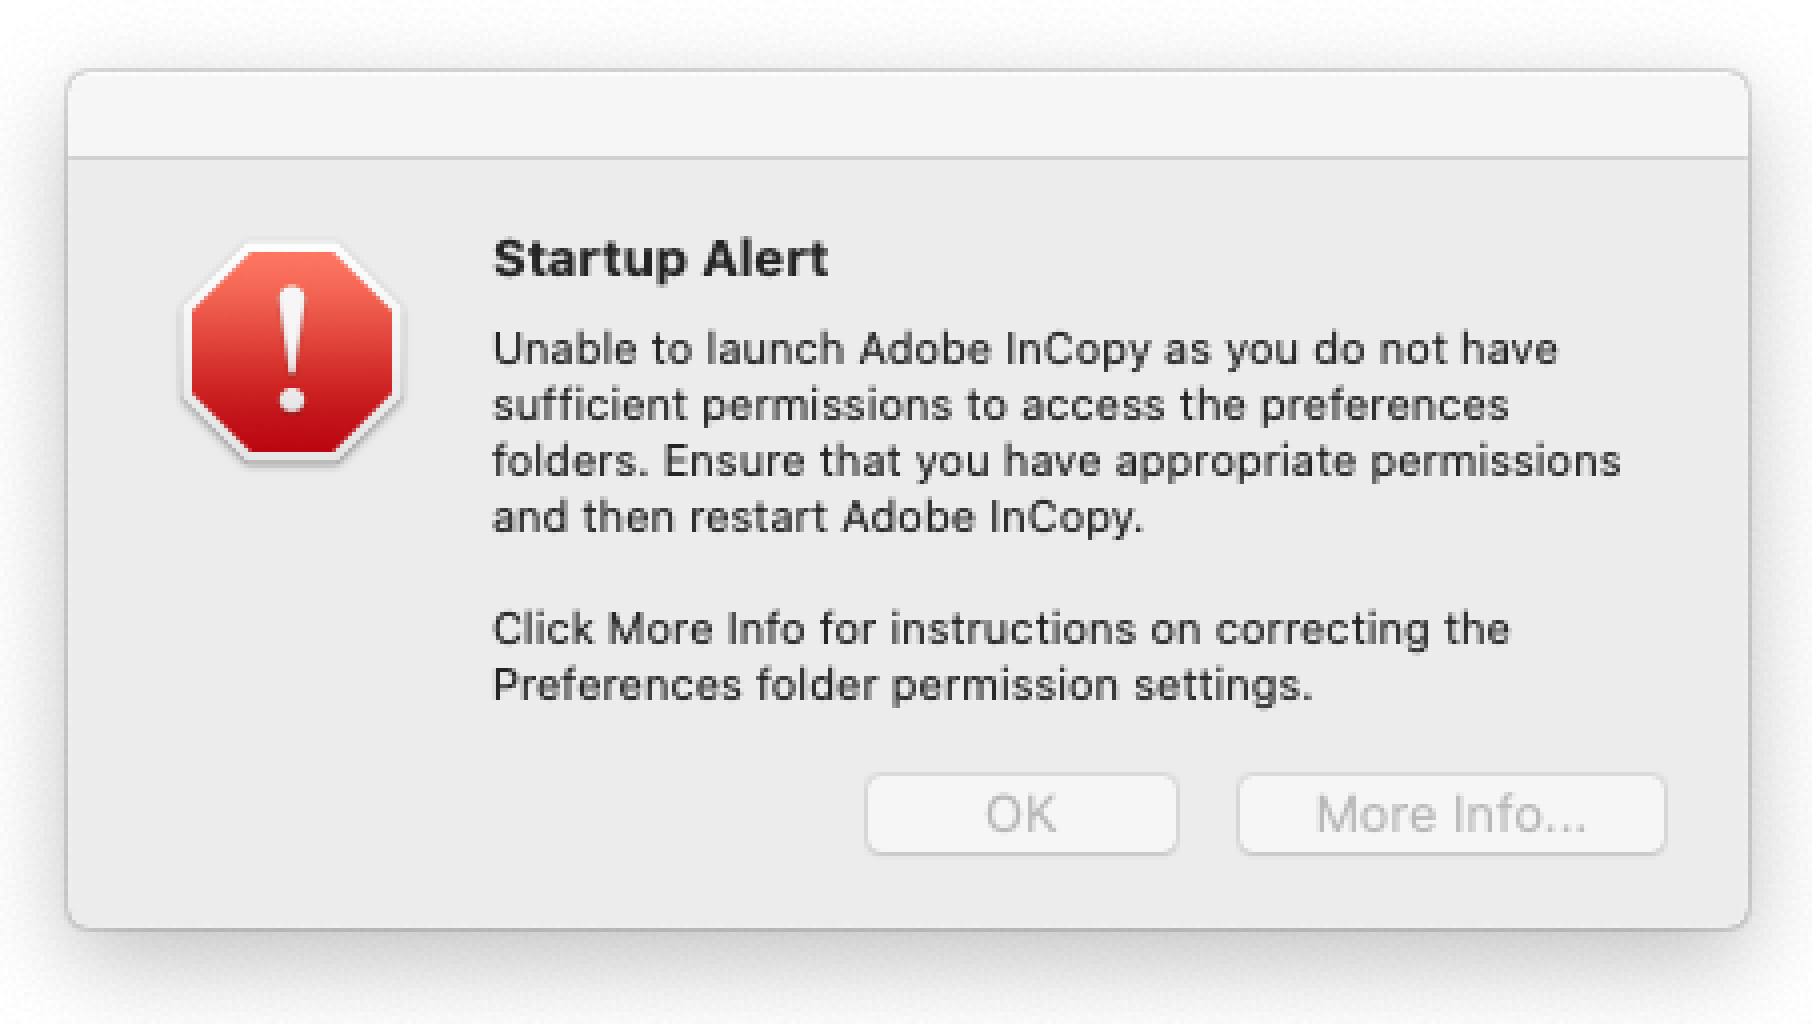Click the line starting folders. Ensure that
Image resolution: width=1812 pixels, height=1024 pixels.
(1056, 462)
